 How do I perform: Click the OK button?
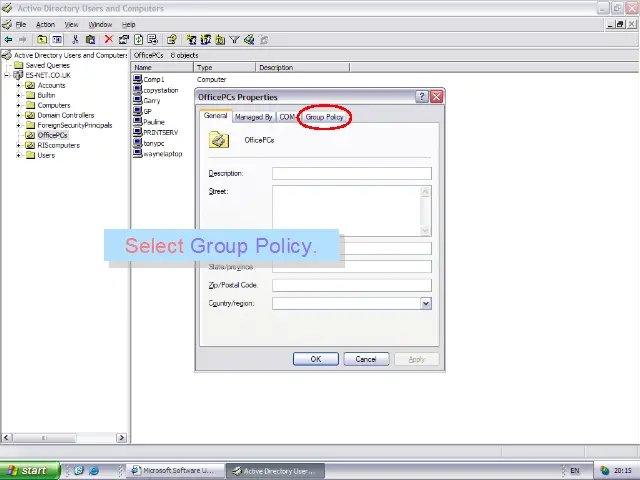pos(316,359)
